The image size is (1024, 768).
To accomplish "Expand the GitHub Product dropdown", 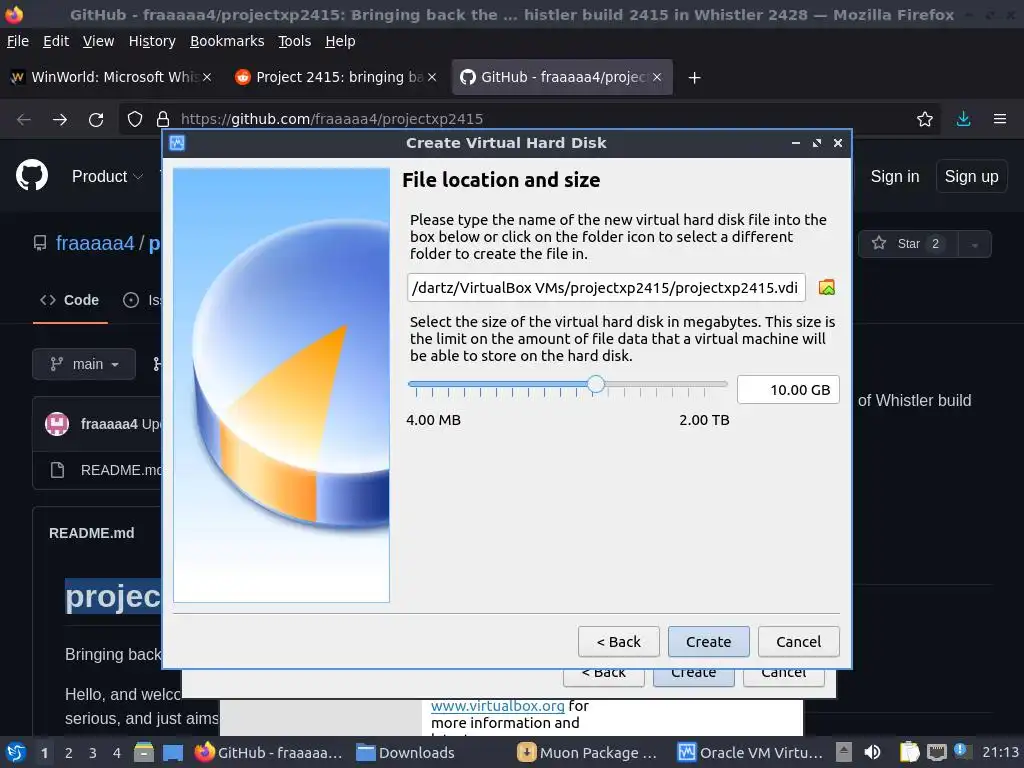I will click(107, 176).
